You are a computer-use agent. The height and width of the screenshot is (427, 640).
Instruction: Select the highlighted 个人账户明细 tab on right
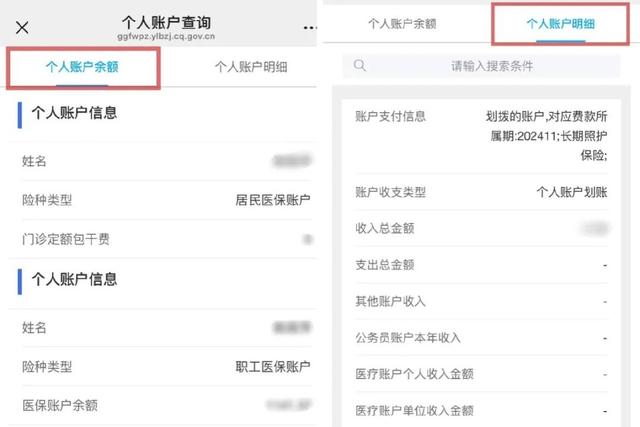[x=560, y=24]
